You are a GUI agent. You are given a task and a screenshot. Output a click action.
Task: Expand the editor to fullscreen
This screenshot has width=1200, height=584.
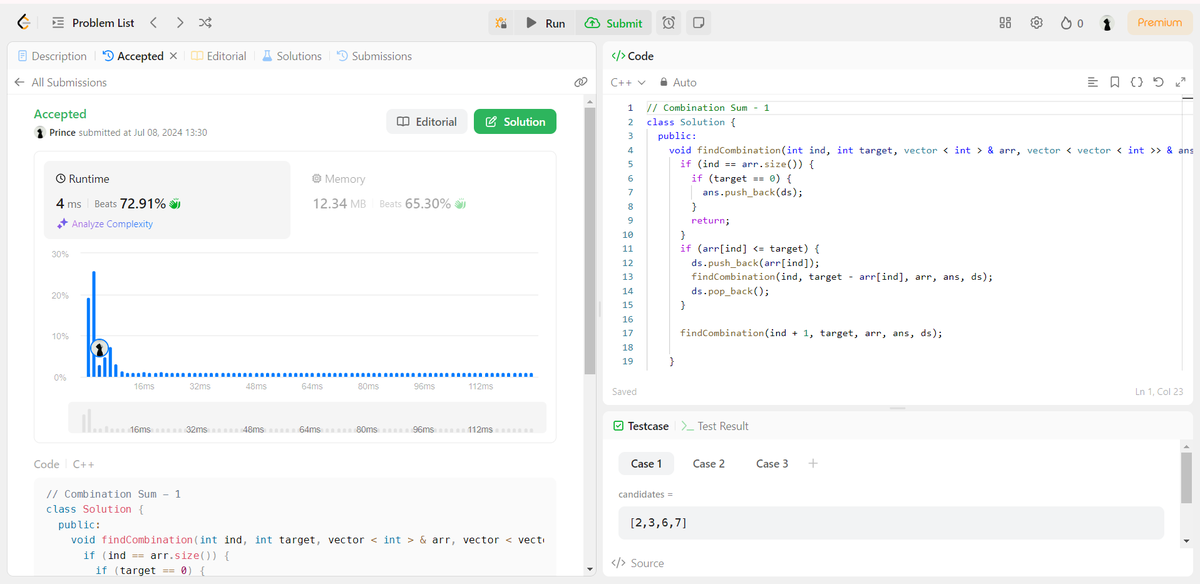coord(1179,82)
